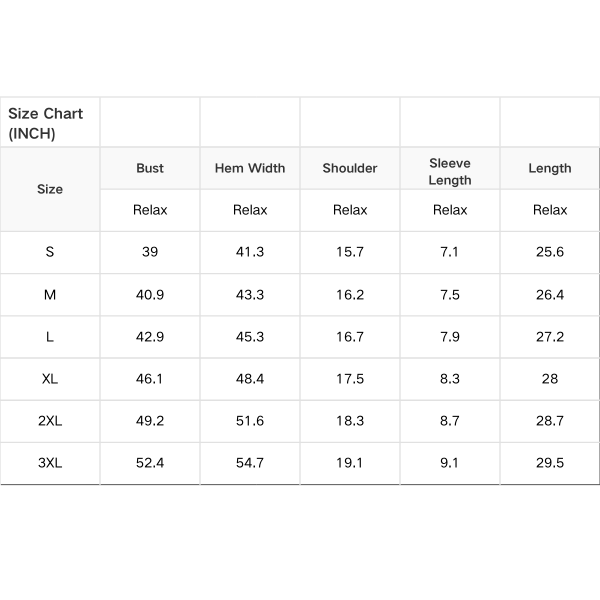Screen dimensions: 600x600
Task: Select the bust value 40.9 cell
Action: pos(150,295)
